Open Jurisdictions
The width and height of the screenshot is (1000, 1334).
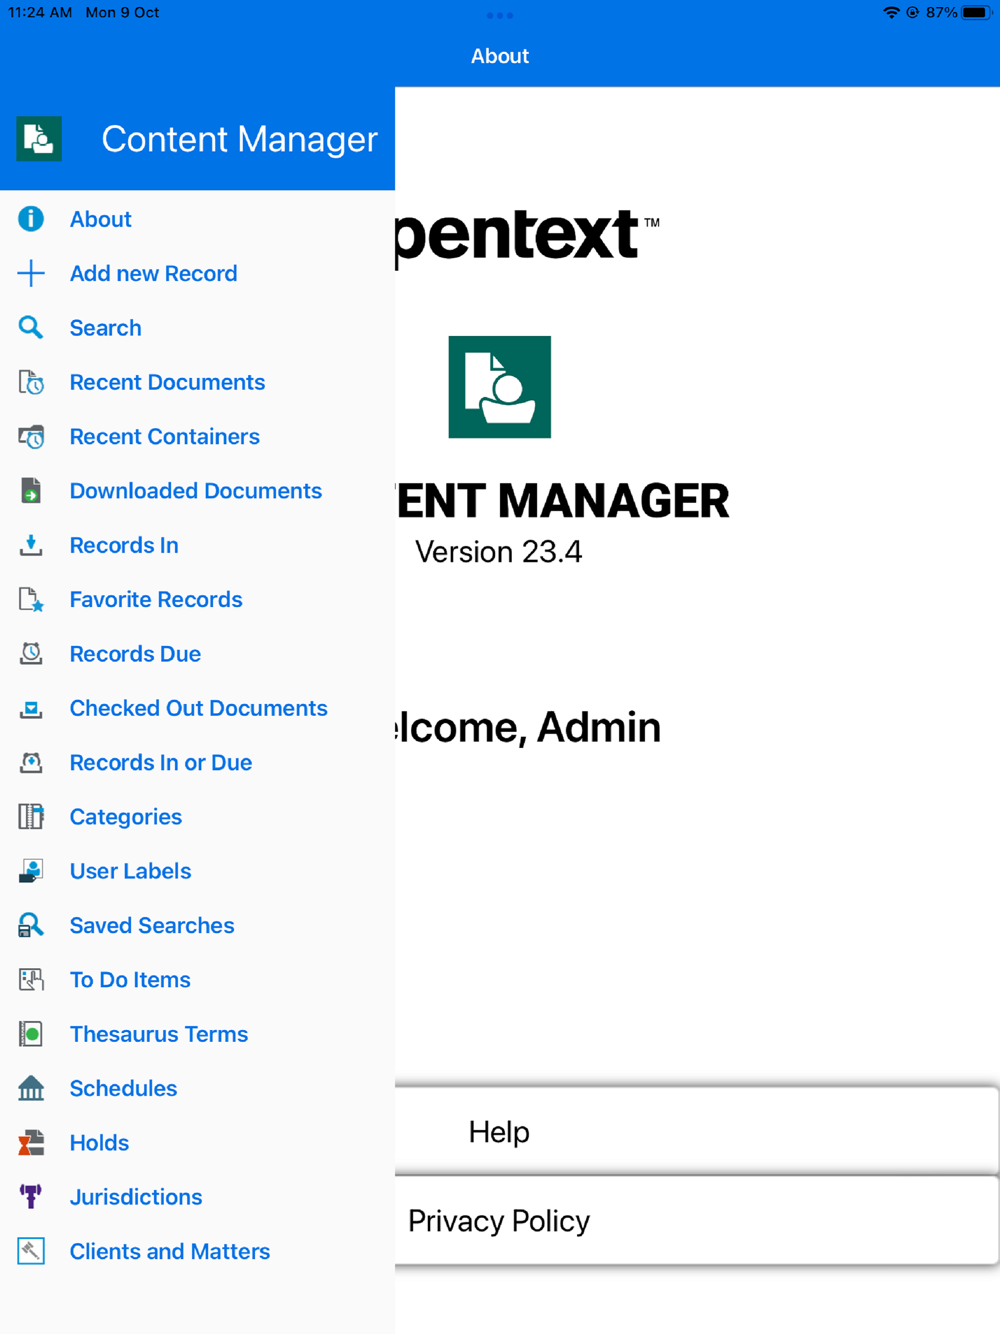coord(135,1197)
